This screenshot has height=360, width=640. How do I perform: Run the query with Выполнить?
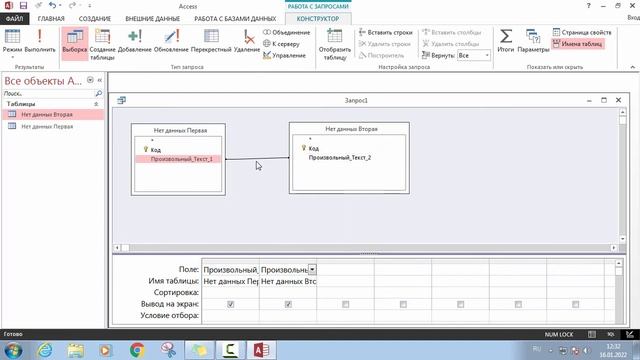pyautogui.click(x=40, y=42)
